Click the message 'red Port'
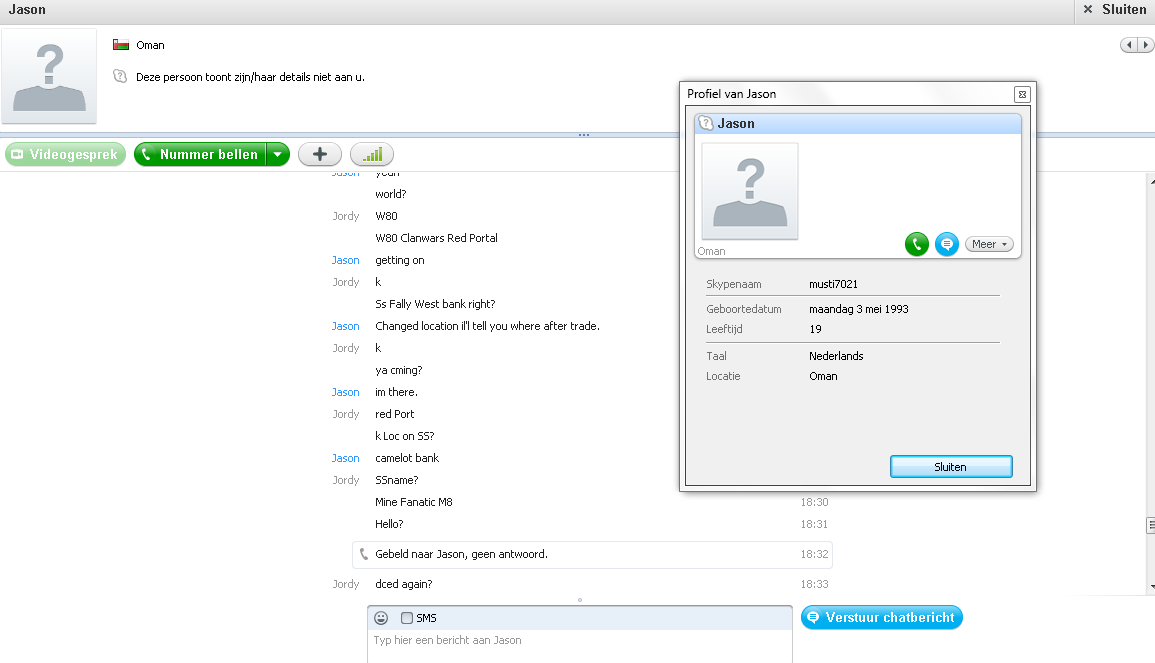This screenshot has height=663, width=1155. [x=394, y=414]
